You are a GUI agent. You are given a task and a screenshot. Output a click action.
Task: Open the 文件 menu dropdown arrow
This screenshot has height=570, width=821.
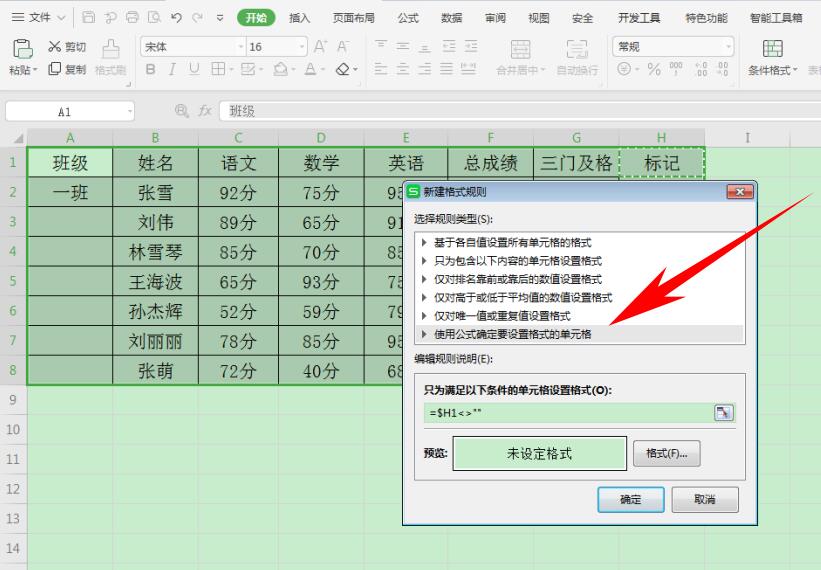pyautogui.click(x=61, y=18)
